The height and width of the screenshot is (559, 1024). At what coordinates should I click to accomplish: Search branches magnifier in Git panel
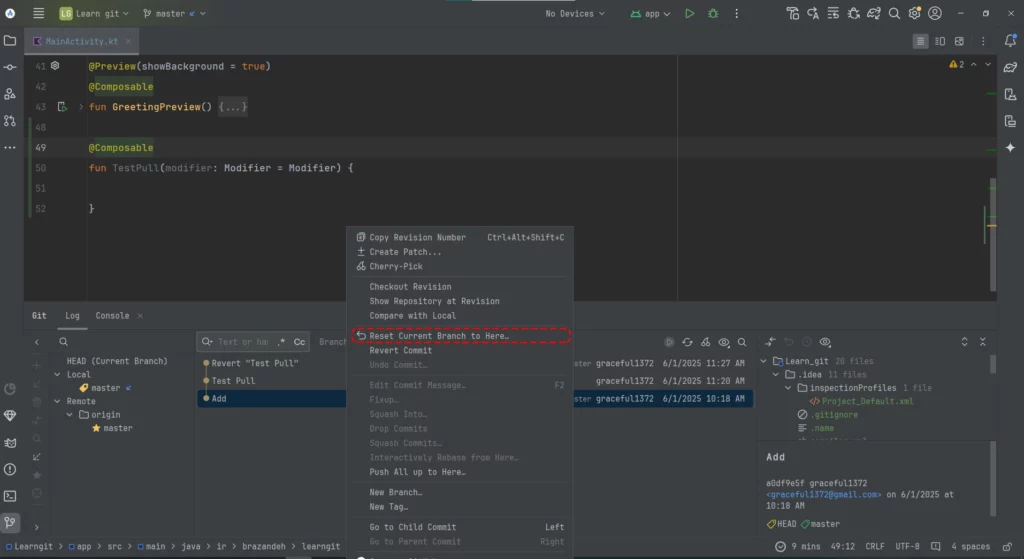[x=63, y=342]
